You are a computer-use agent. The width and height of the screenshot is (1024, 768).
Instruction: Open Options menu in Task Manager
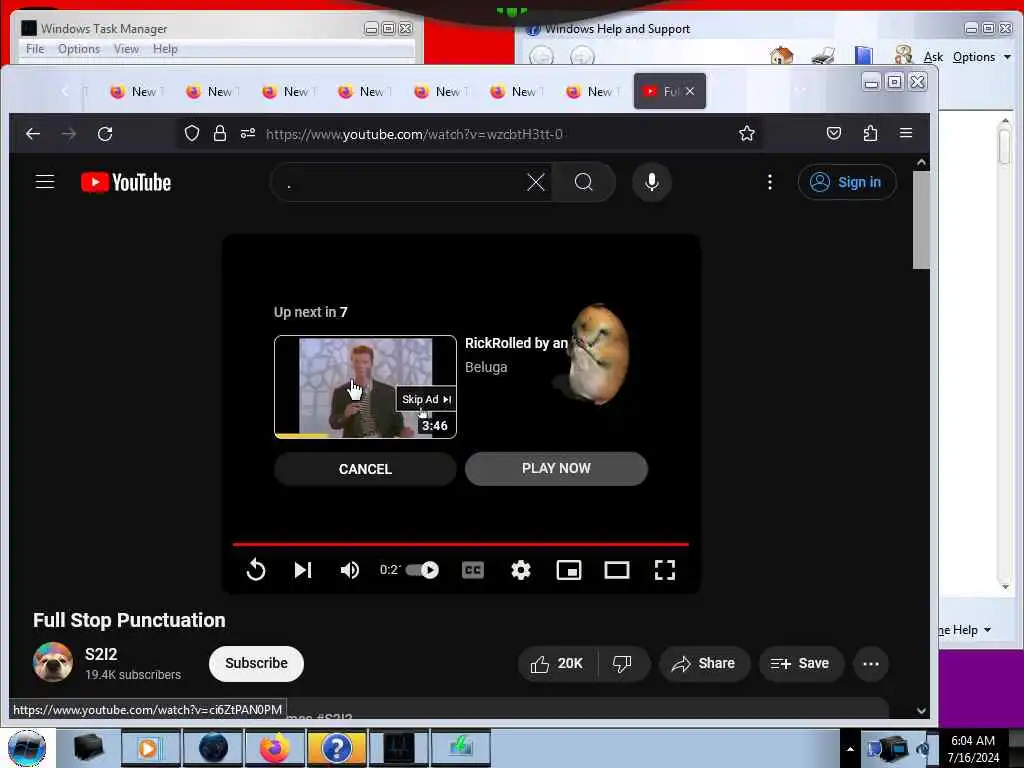pyautogui.click(x=79, y=49)
